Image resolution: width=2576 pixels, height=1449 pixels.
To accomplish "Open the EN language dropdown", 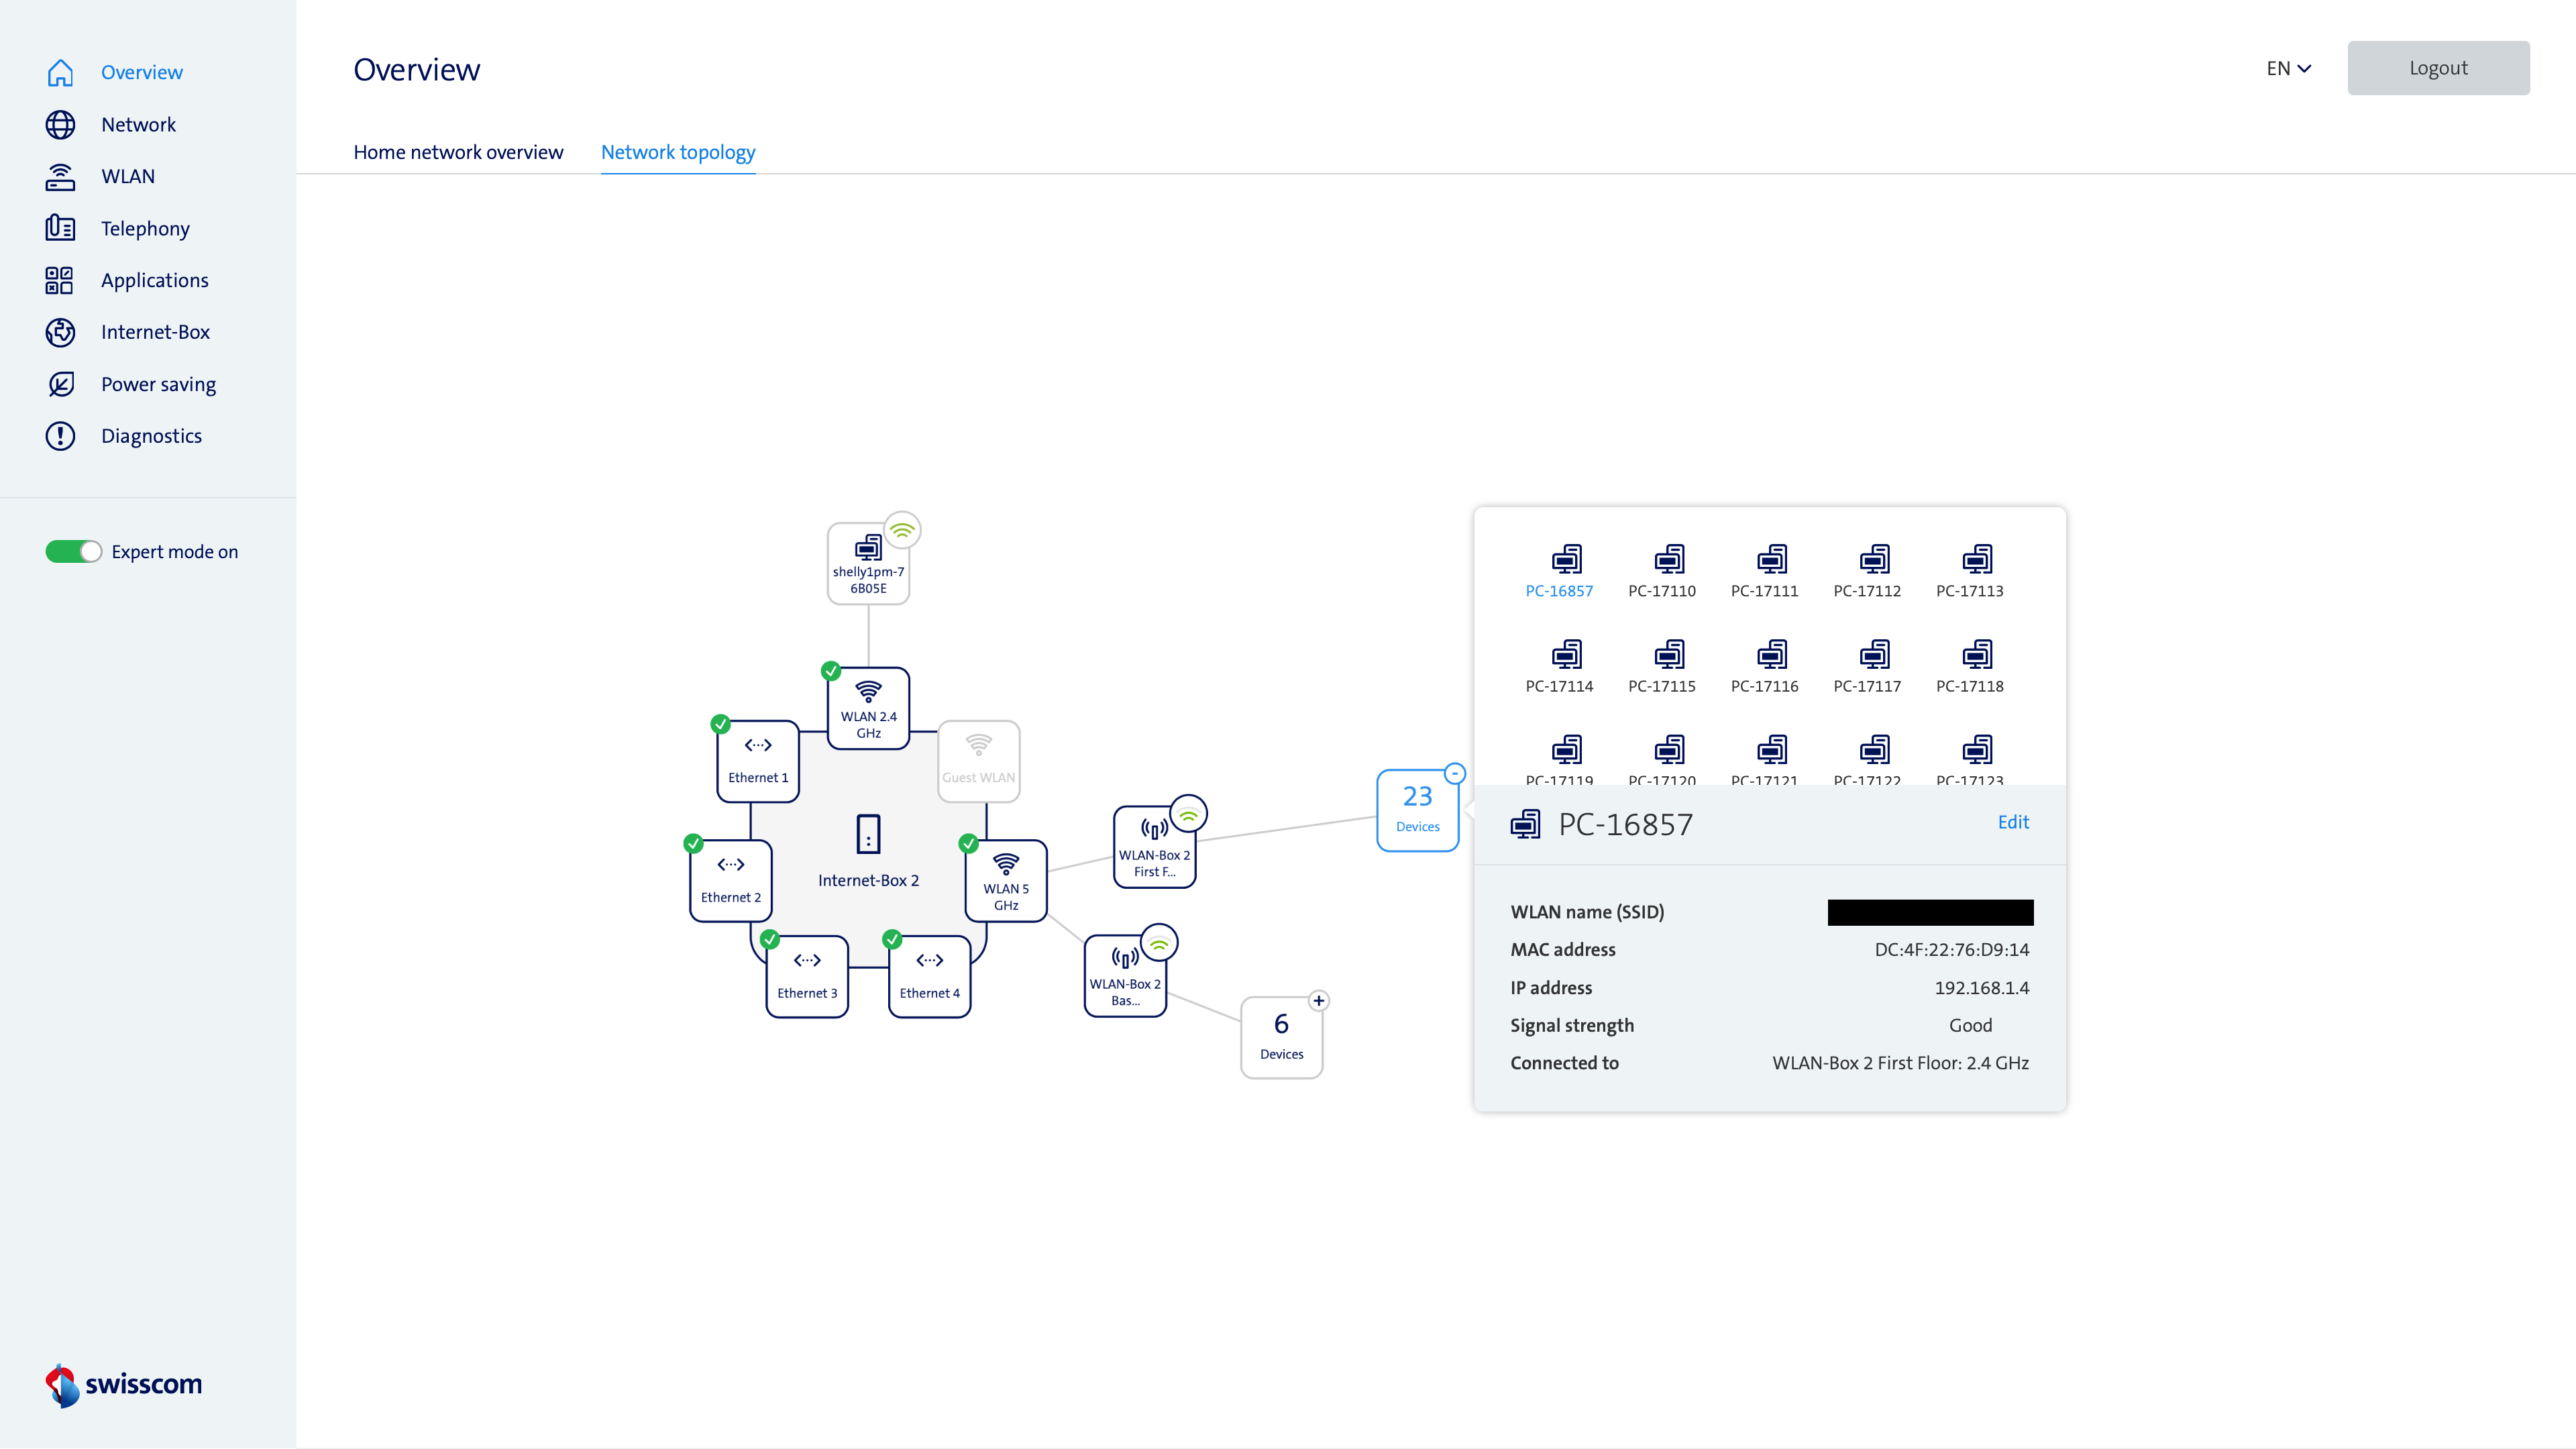I will pyautogui.click(x=2288, y=68).
